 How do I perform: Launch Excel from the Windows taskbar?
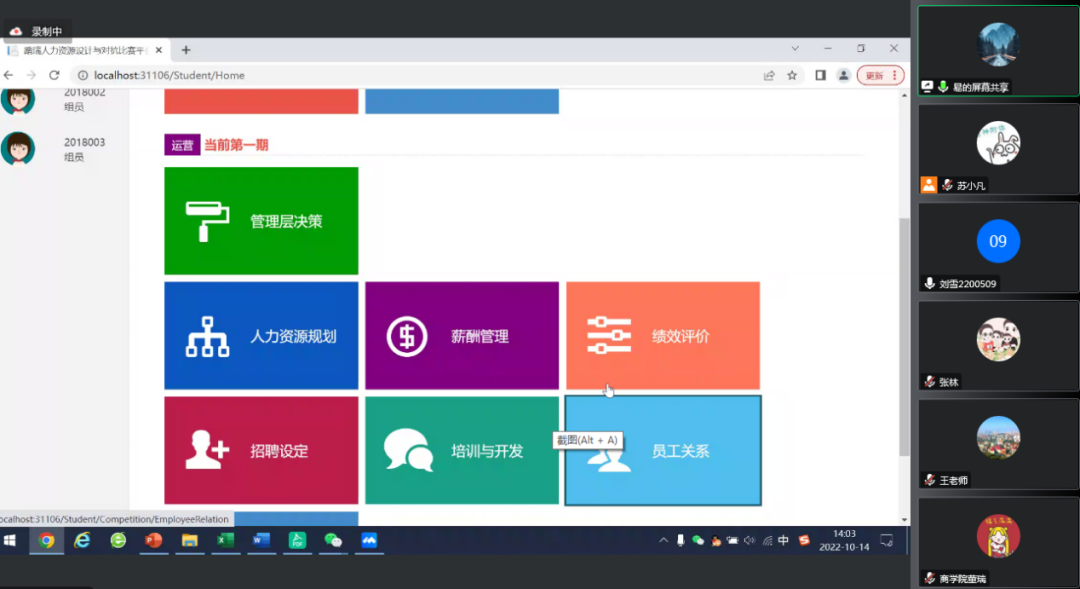(x=225, y=541)
